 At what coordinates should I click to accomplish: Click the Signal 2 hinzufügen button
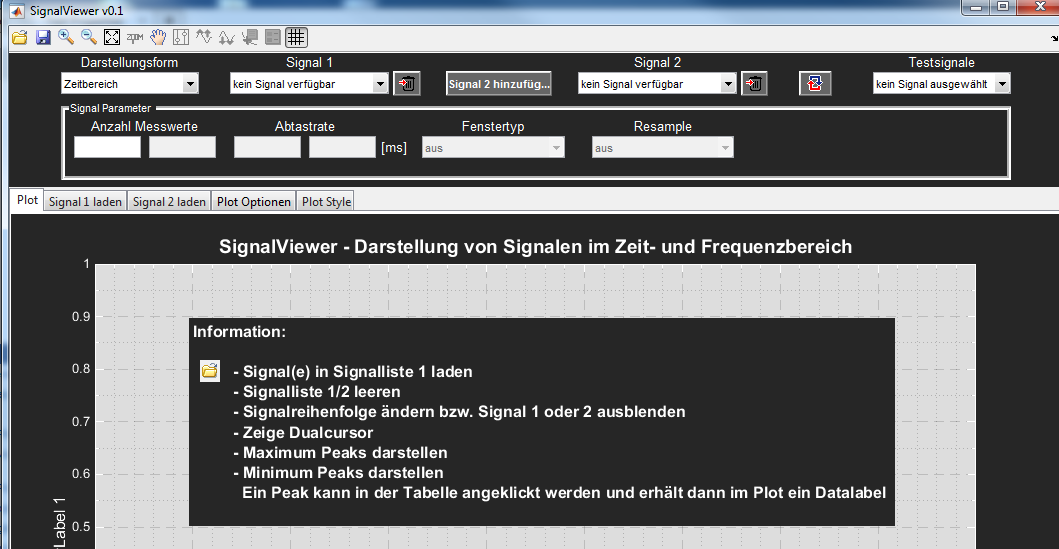tap(498, 84)
